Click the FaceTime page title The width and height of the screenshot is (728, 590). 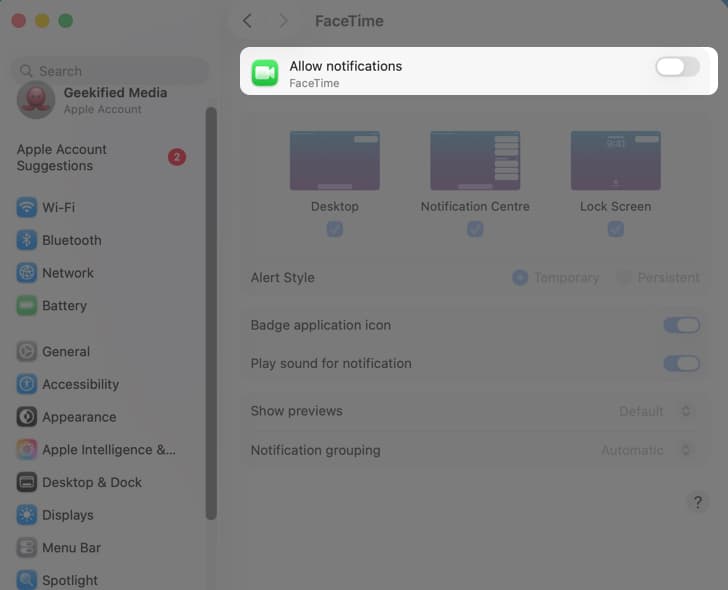pyautogui.click(x=349, y=21)
